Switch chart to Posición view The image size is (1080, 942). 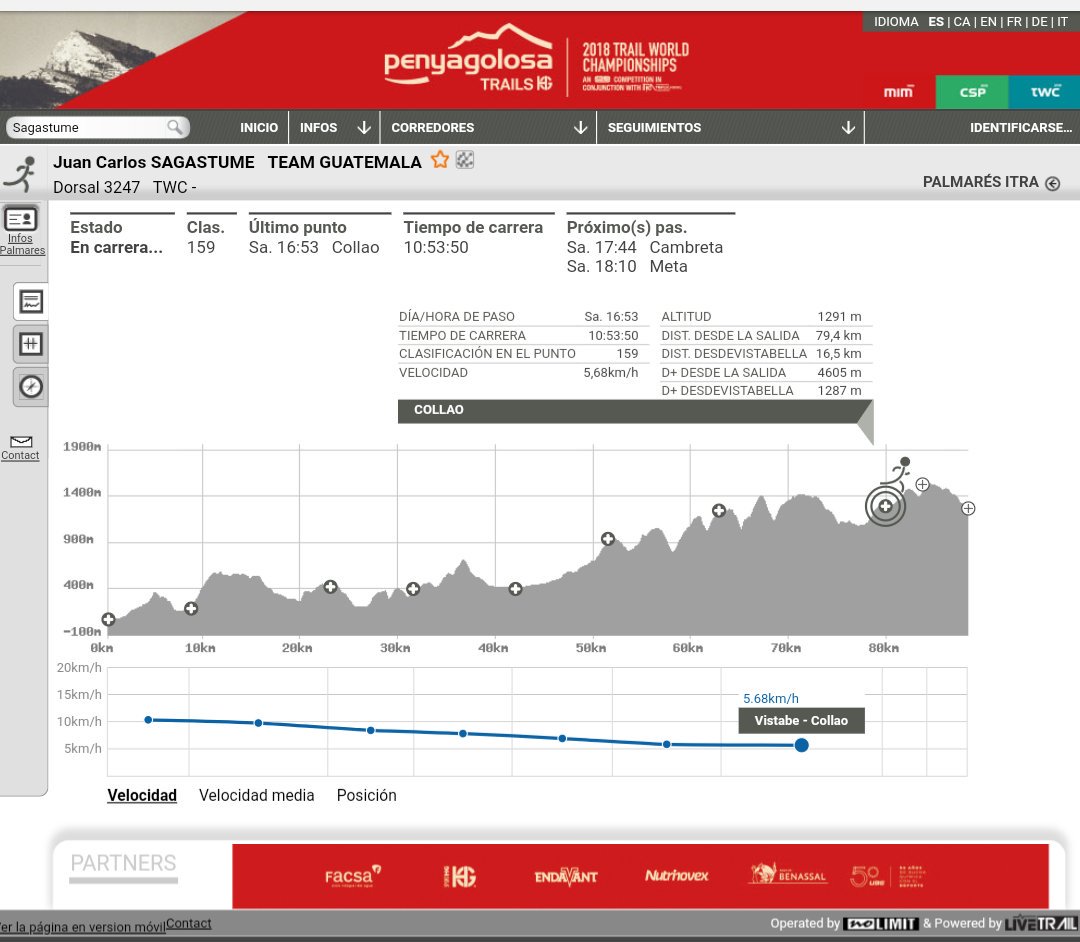coord(366,795)
